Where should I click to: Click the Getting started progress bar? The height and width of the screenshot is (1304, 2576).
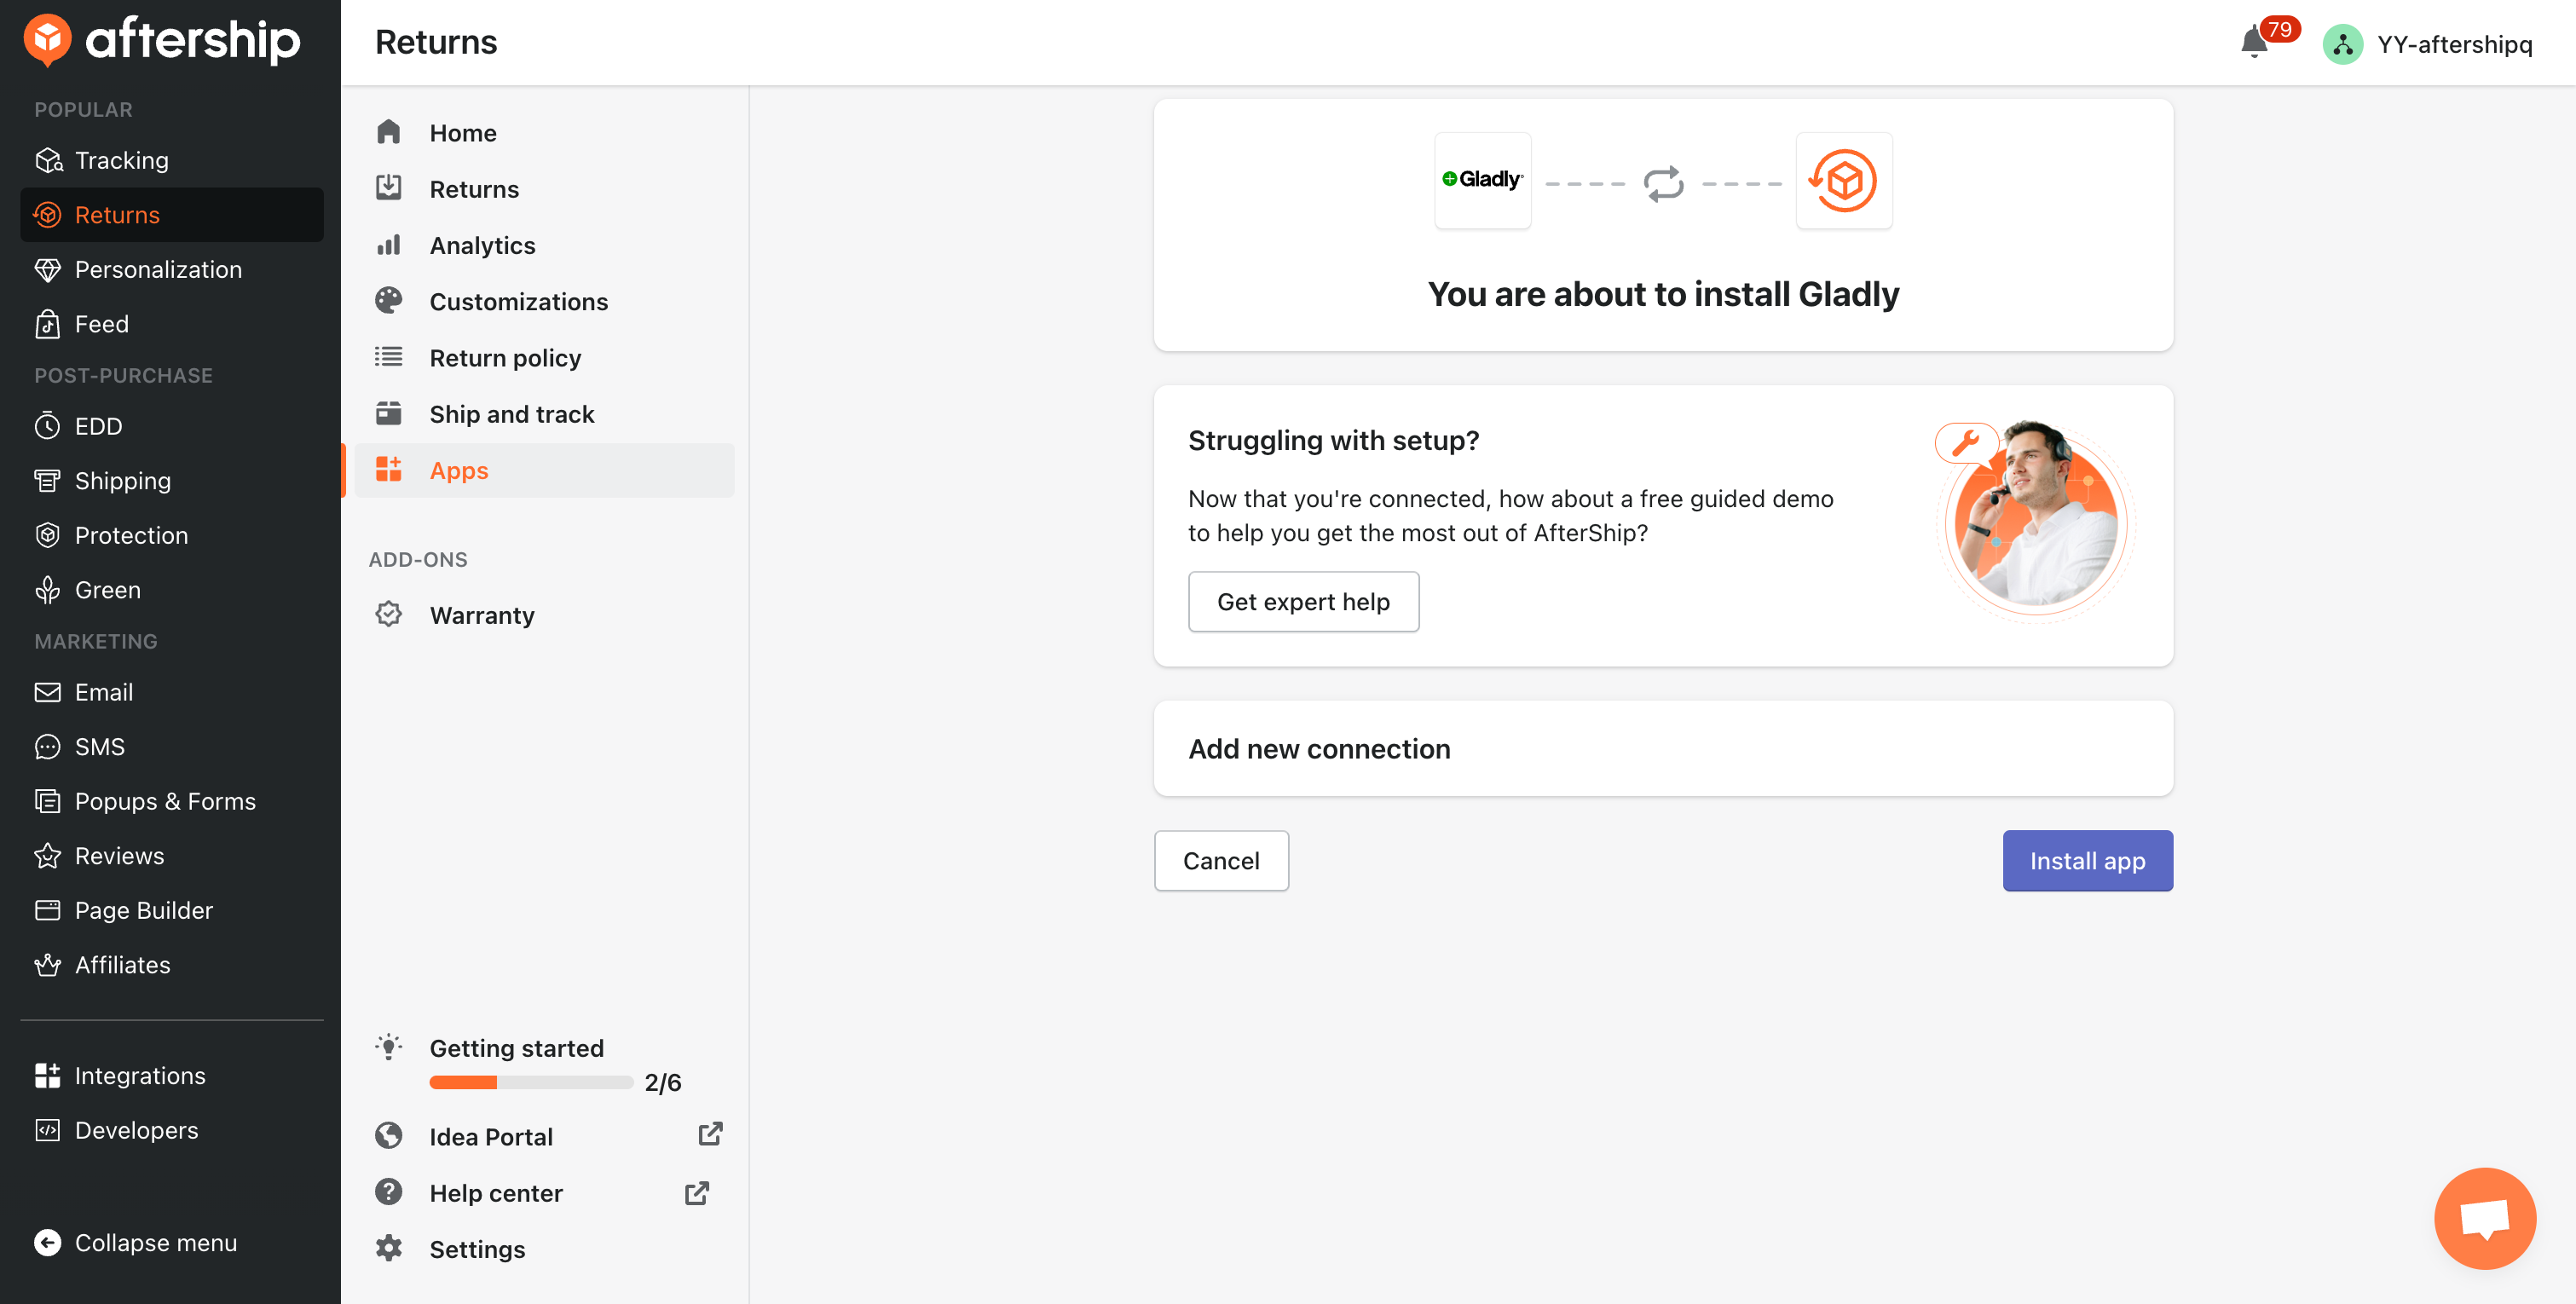530,1082
